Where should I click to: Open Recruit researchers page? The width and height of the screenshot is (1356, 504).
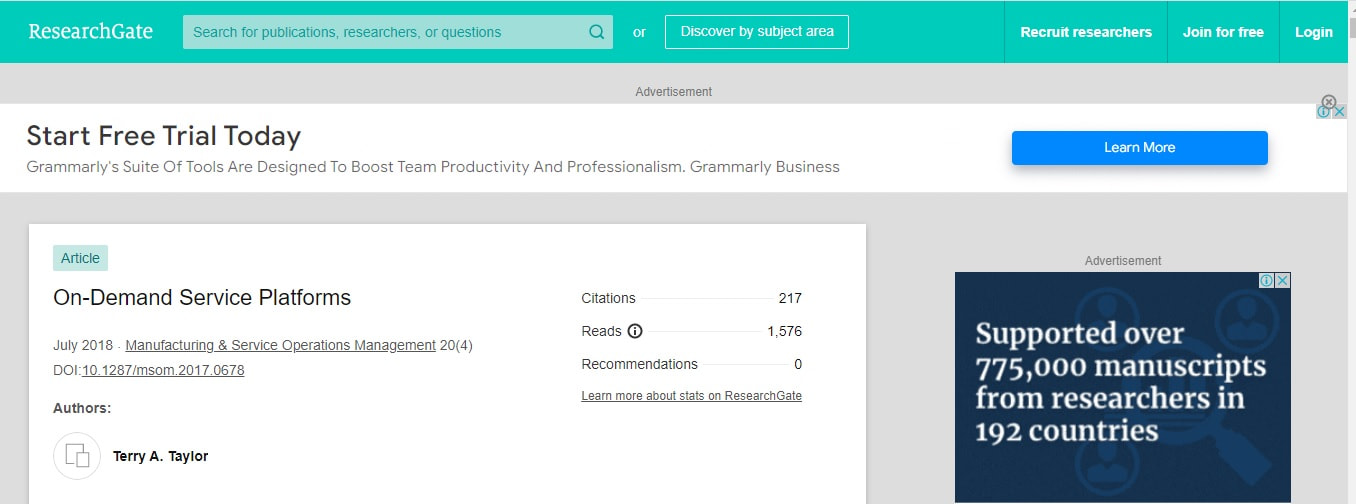coord(1086,32)
